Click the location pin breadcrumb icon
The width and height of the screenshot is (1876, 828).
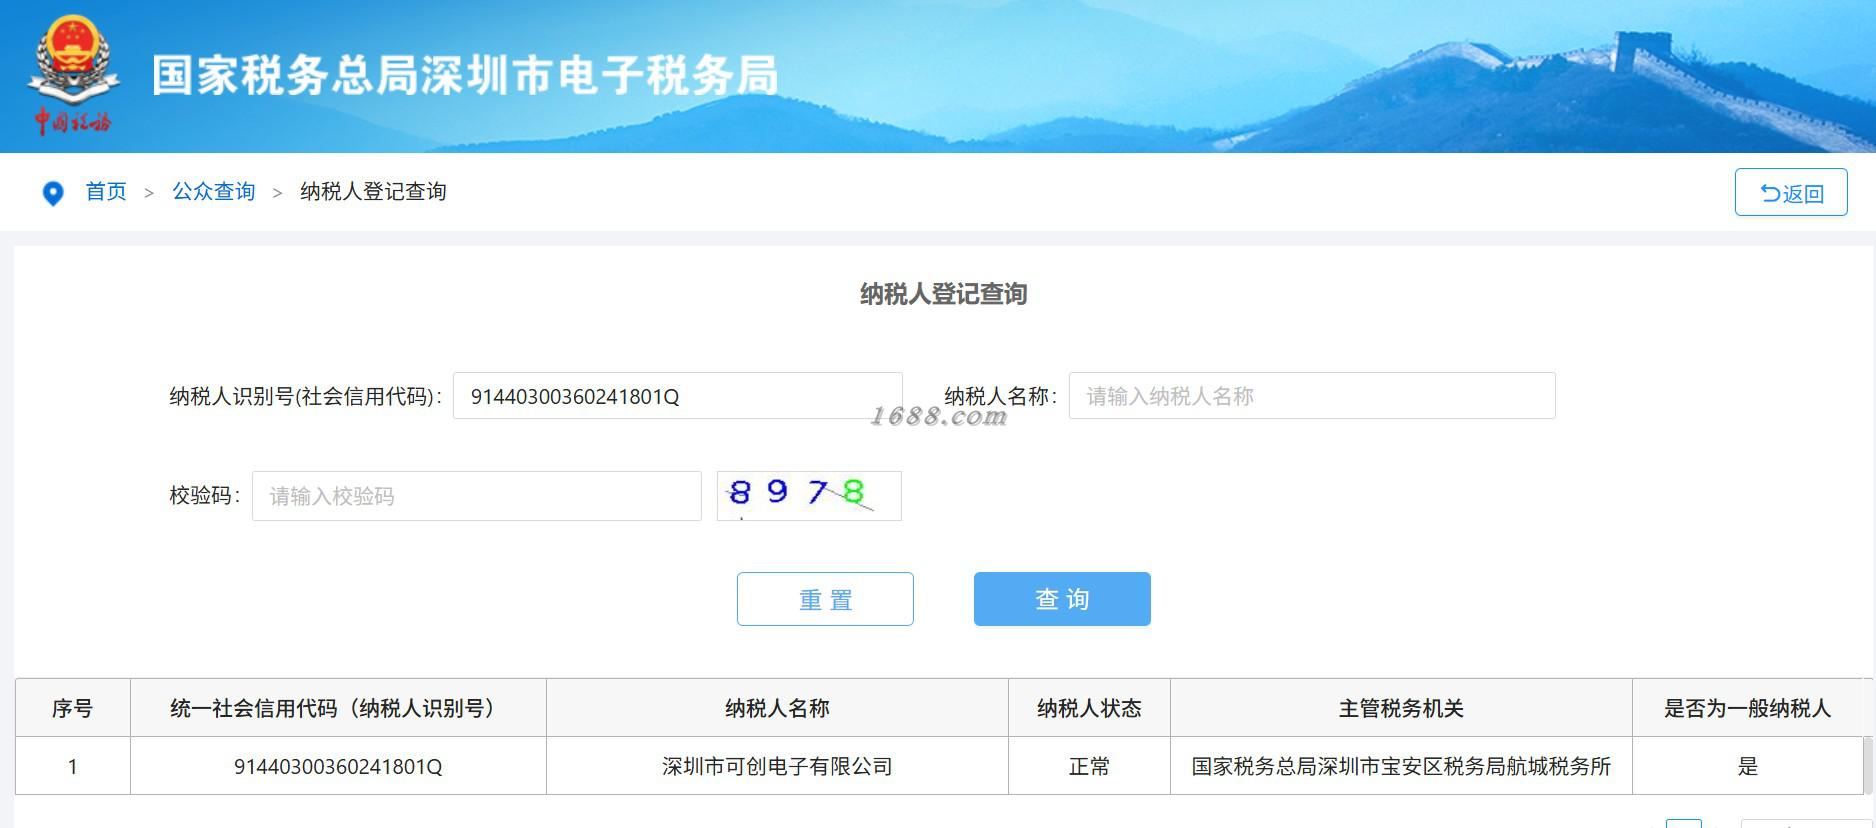pos(53,193)
